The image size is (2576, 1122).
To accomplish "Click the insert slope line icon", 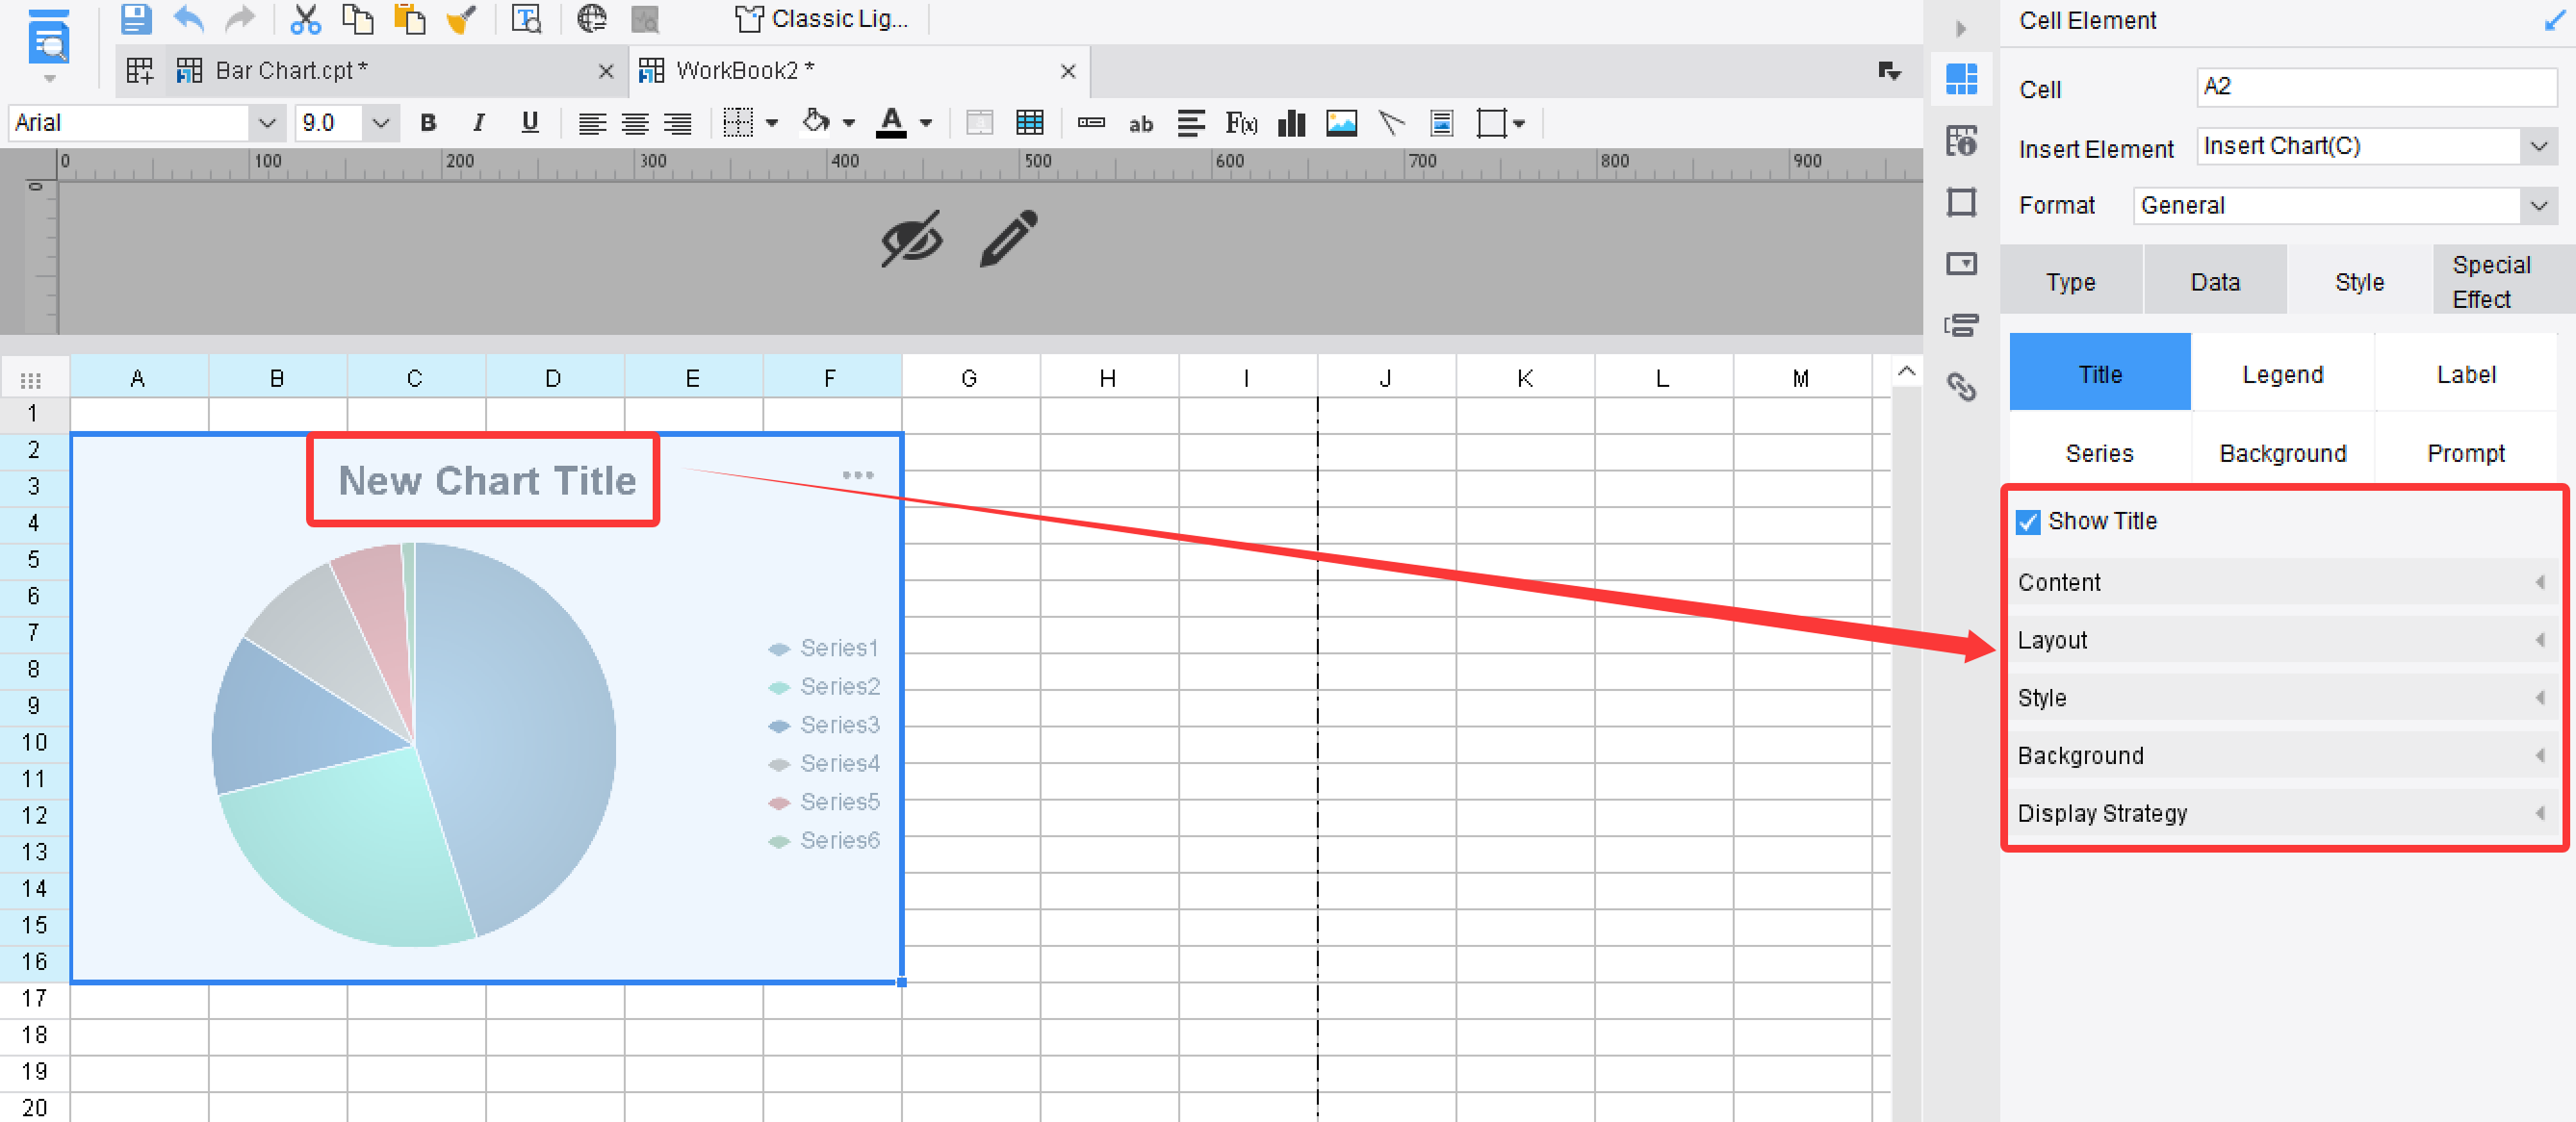I will point(1392,123).
